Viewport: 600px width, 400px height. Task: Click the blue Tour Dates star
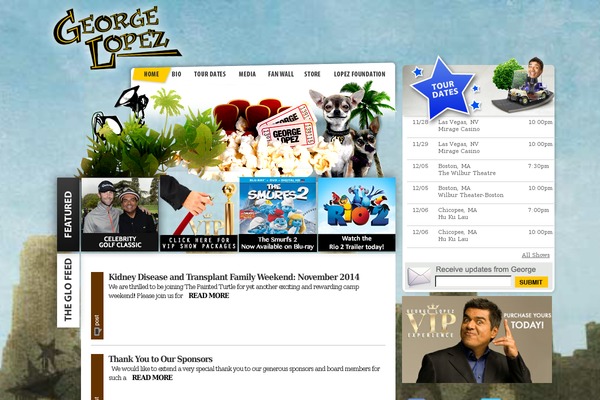[443, 89]
